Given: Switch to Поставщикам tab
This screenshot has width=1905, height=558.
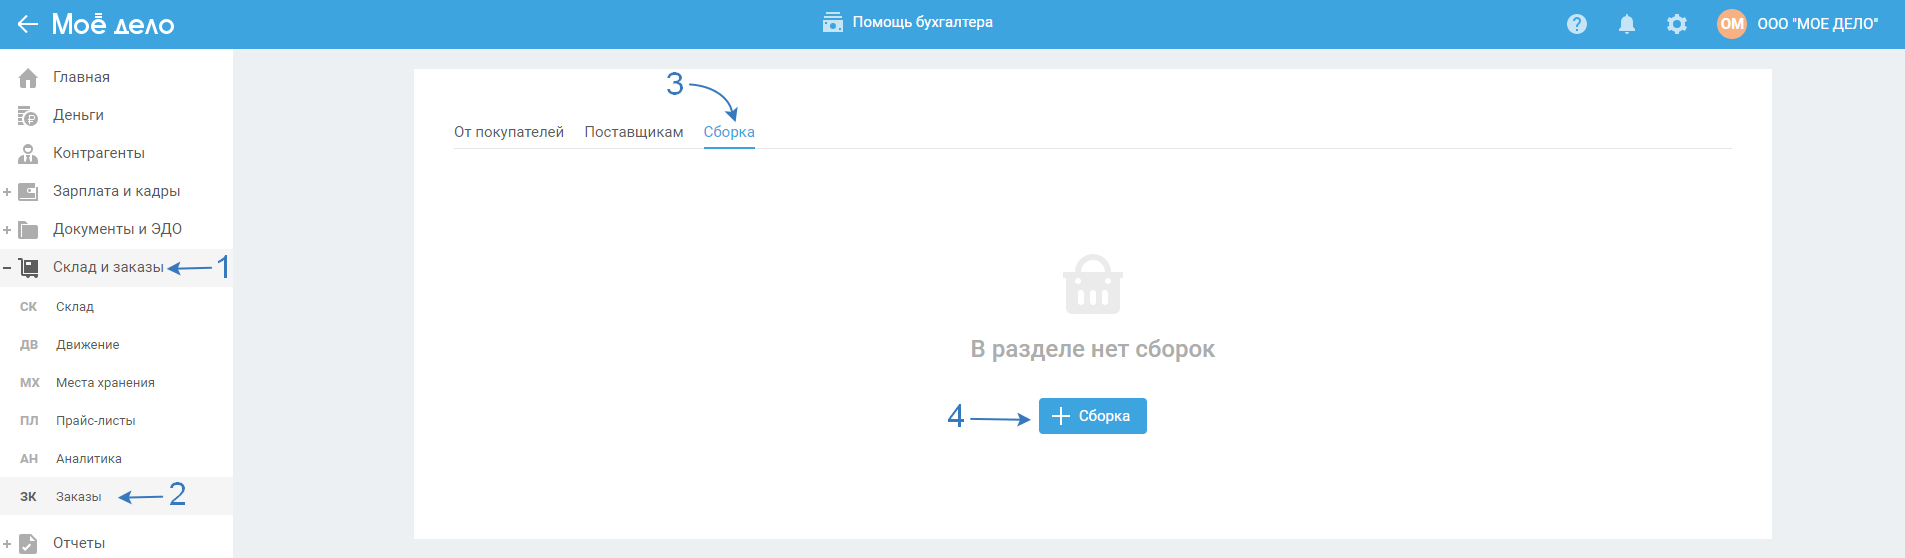Looking at the screenshot, I should pyautogui.click(x=634, y=132).
